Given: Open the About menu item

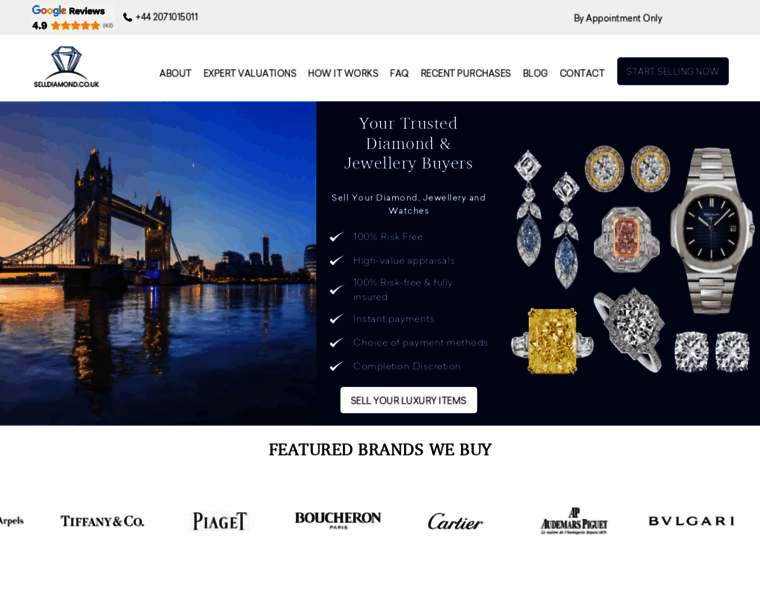Looking at the screenshot, I should pyautogui.click(x=175, y=73).
